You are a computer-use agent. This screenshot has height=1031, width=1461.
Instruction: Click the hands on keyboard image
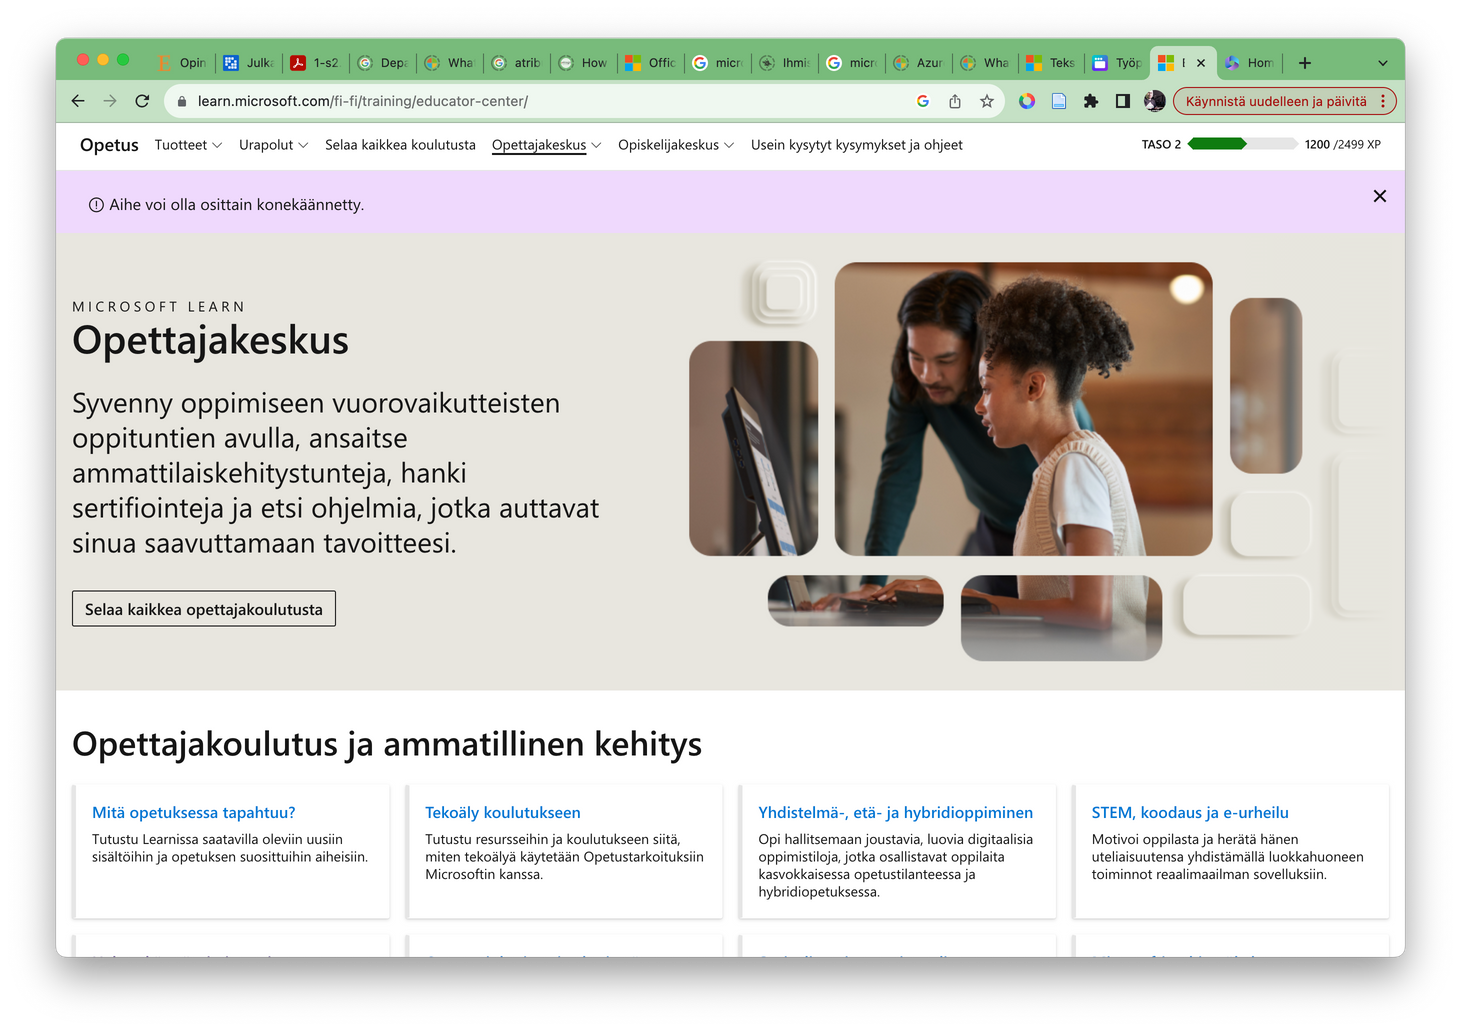pyautogui.click(x=855, y=600)
